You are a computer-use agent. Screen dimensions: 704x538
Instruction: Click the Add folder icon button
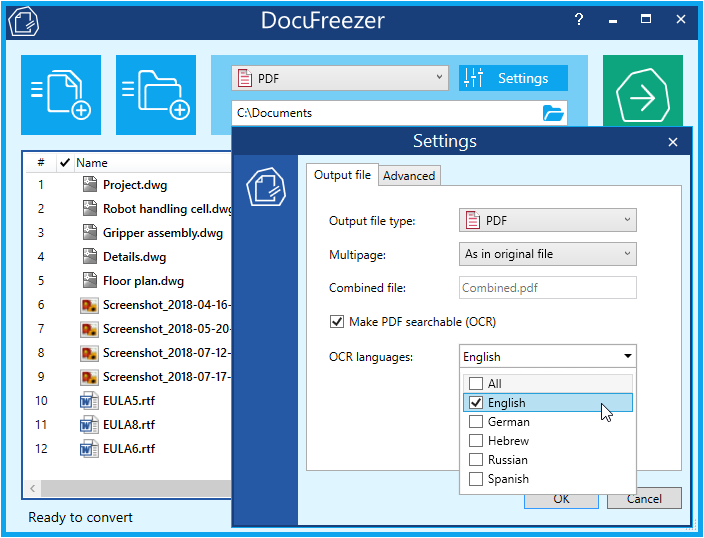[156, 95]
